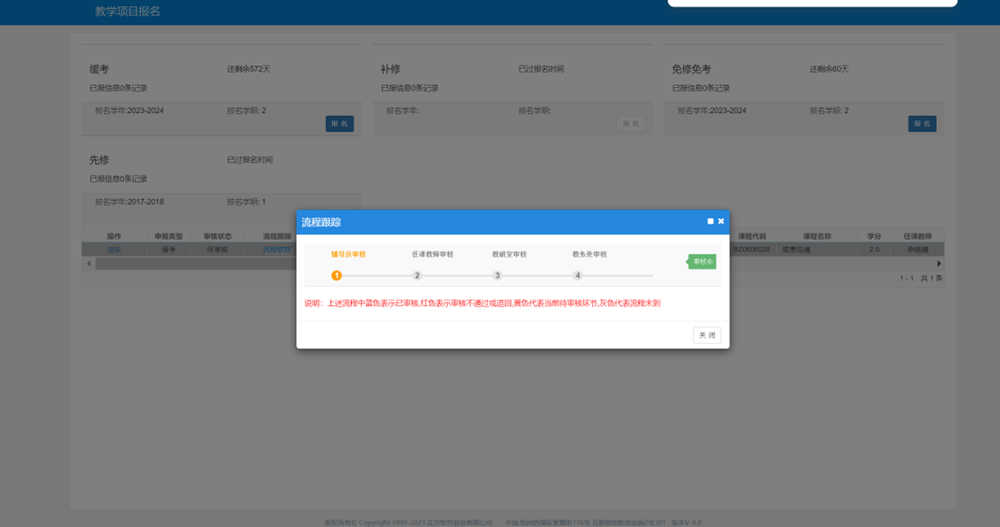The image size is (1000, 527).
Task: Click step 3 circle for 教研室审核
Action: (497, 275)
